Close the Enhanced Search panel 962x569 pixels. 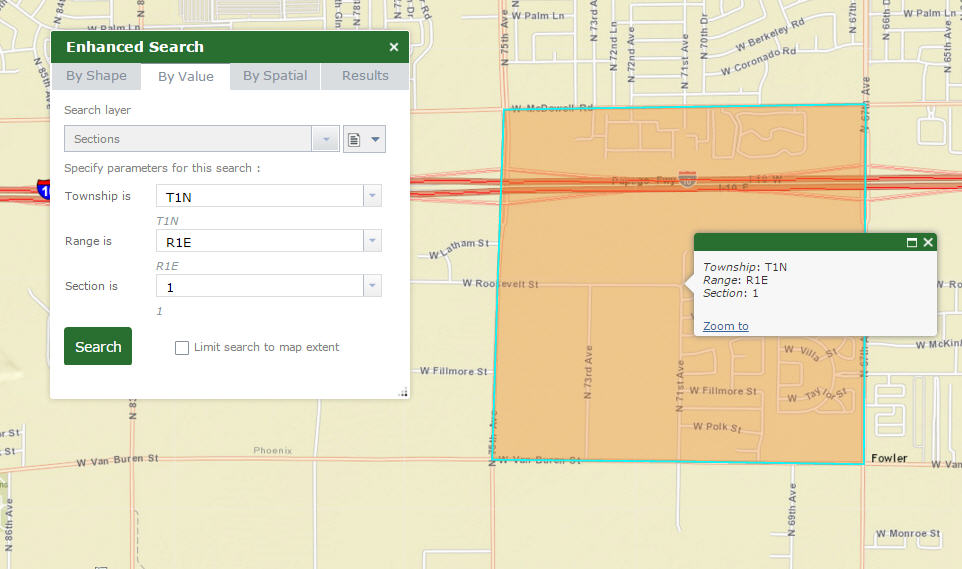coord(394,47)
